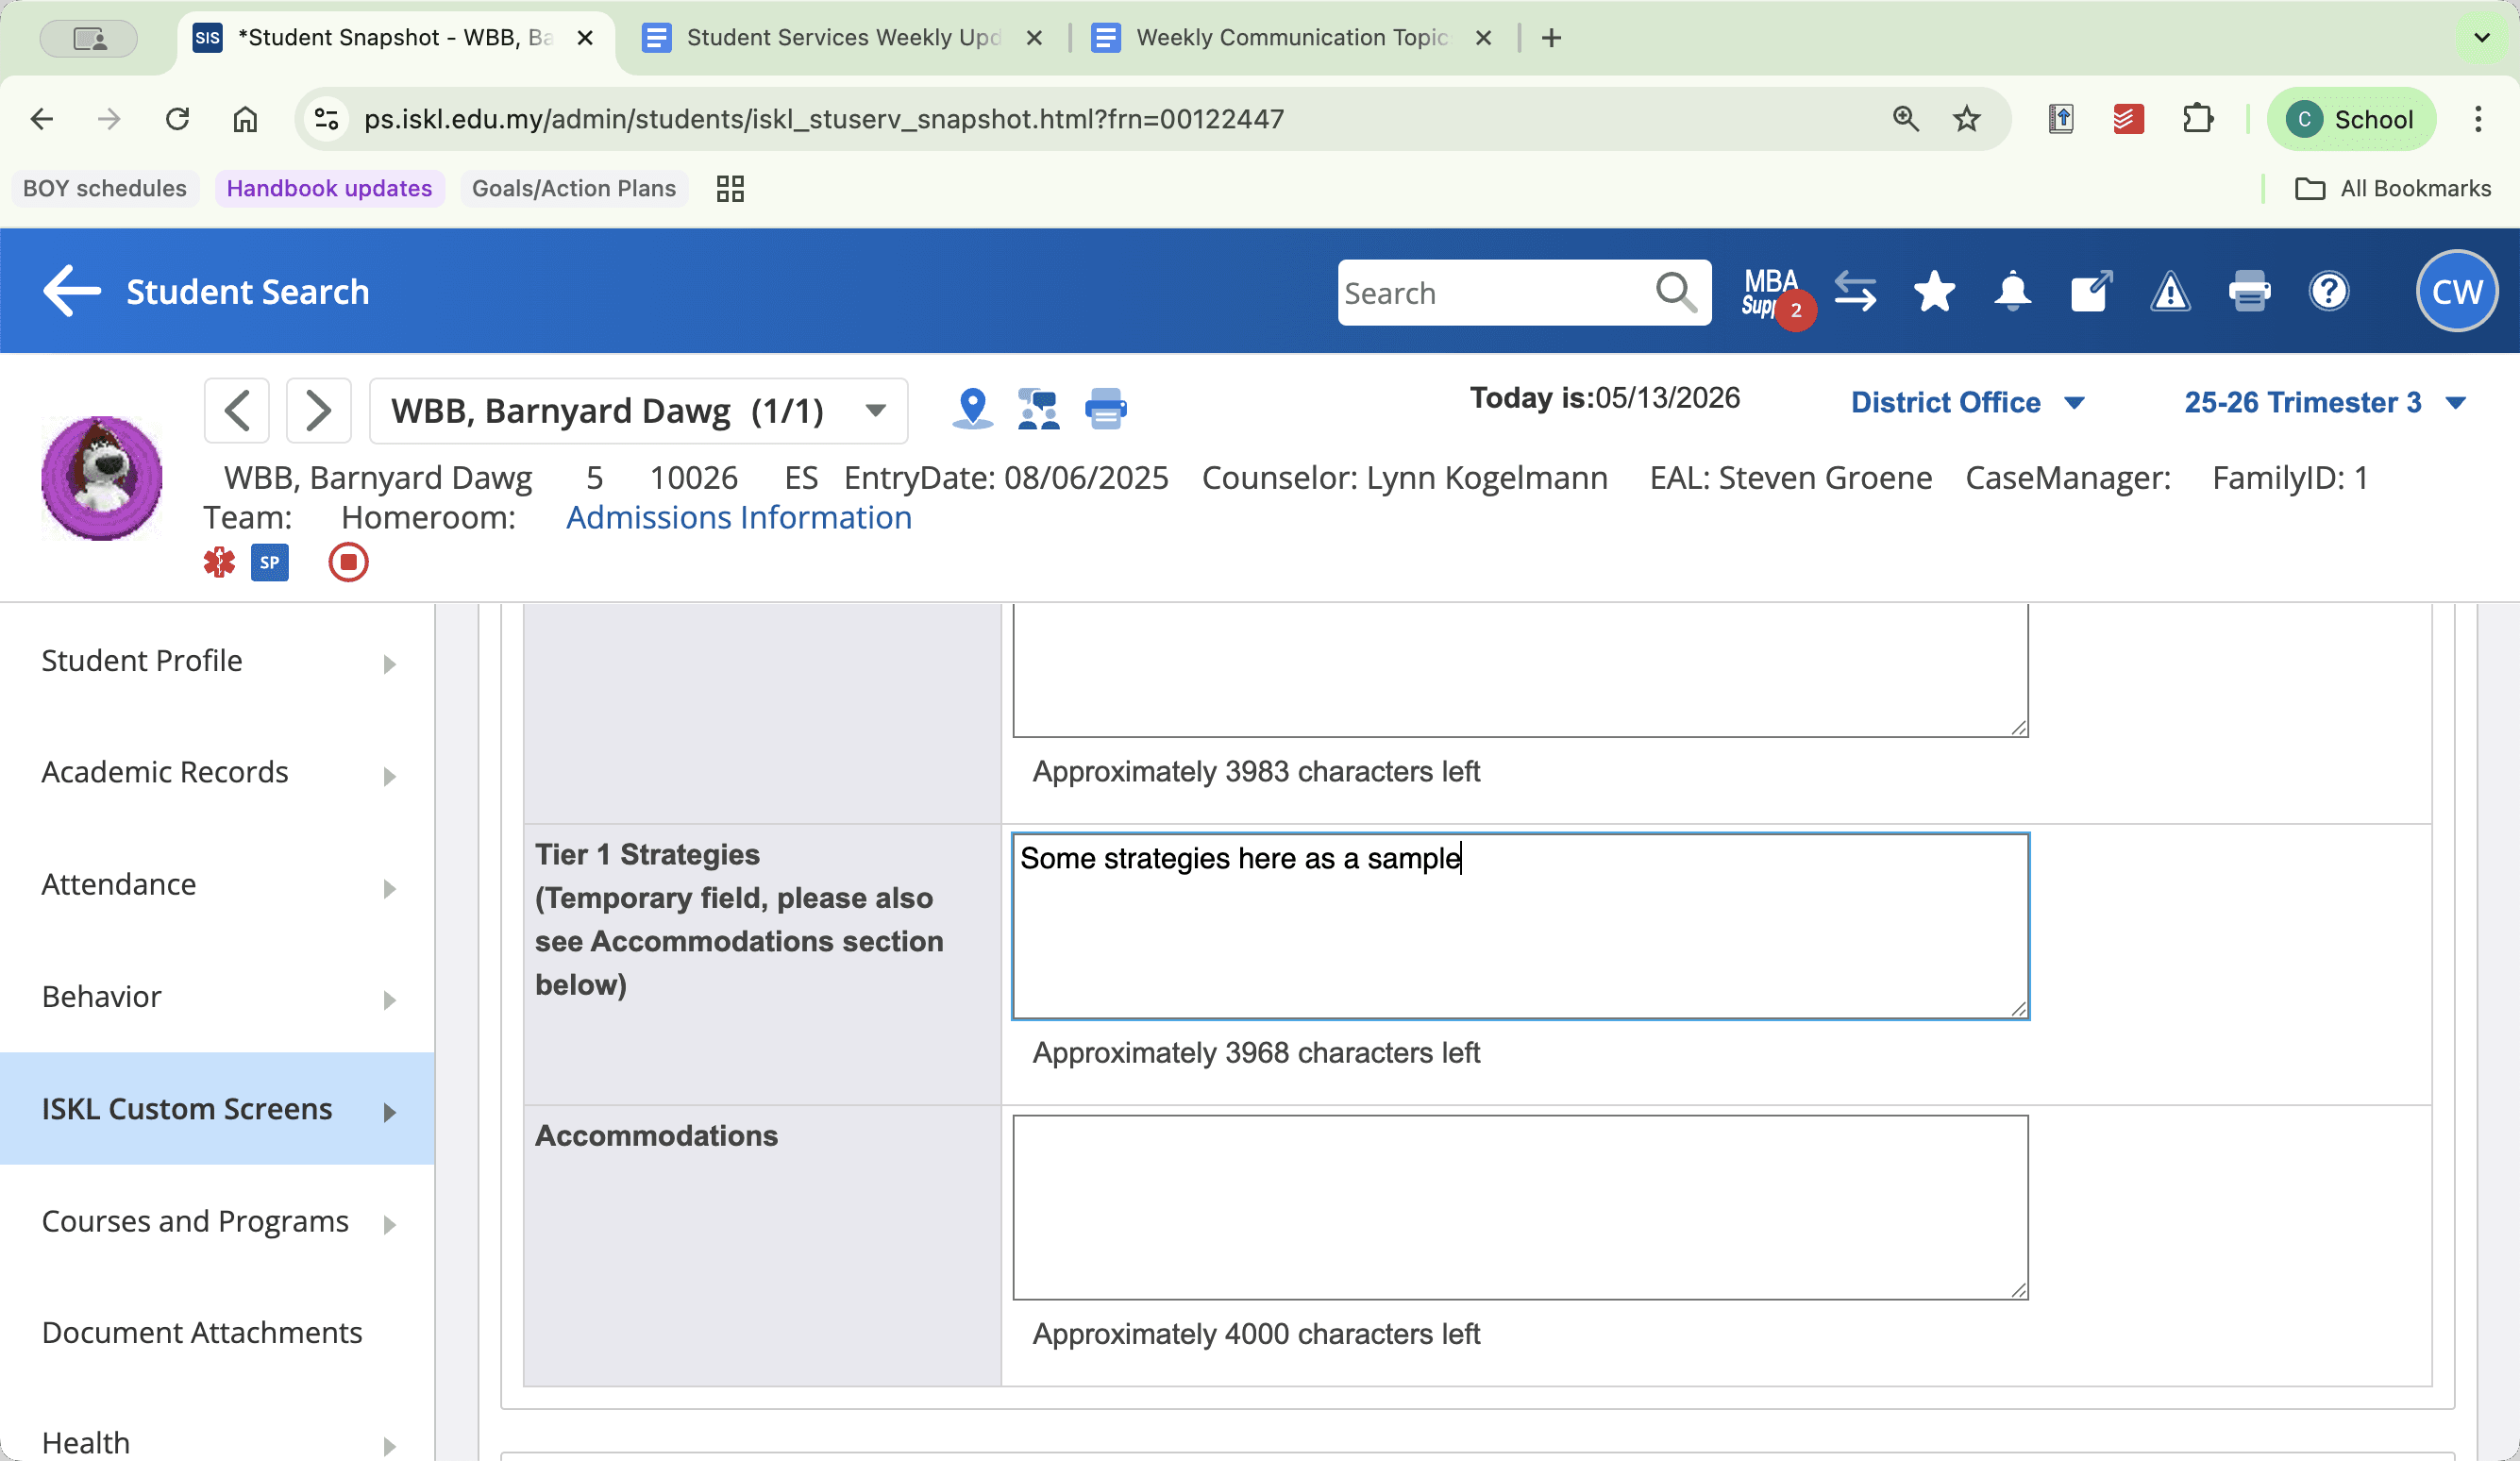The image size is (2520, 1461).
Task: Click the blue map pin icon beside student name
Action: [x=972, y=409]
